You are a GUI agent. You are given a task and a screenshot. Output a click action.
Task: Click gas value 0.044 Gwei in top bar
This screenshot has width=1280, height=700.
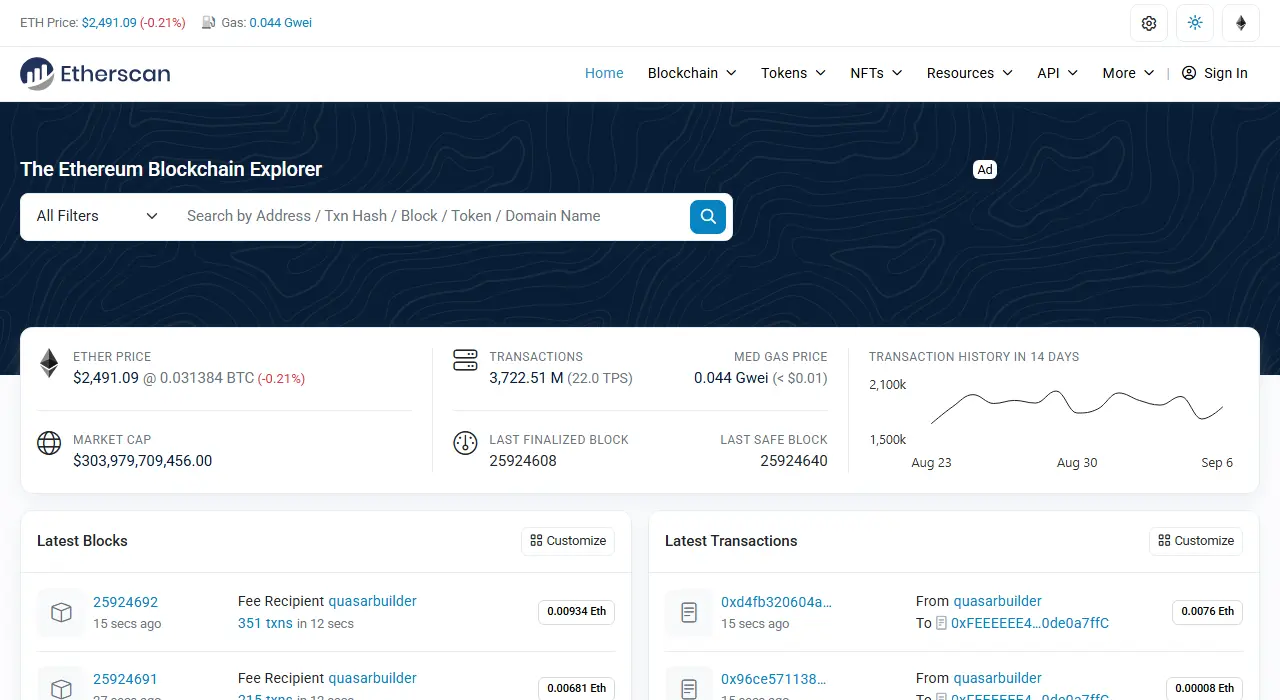[281, 22]
